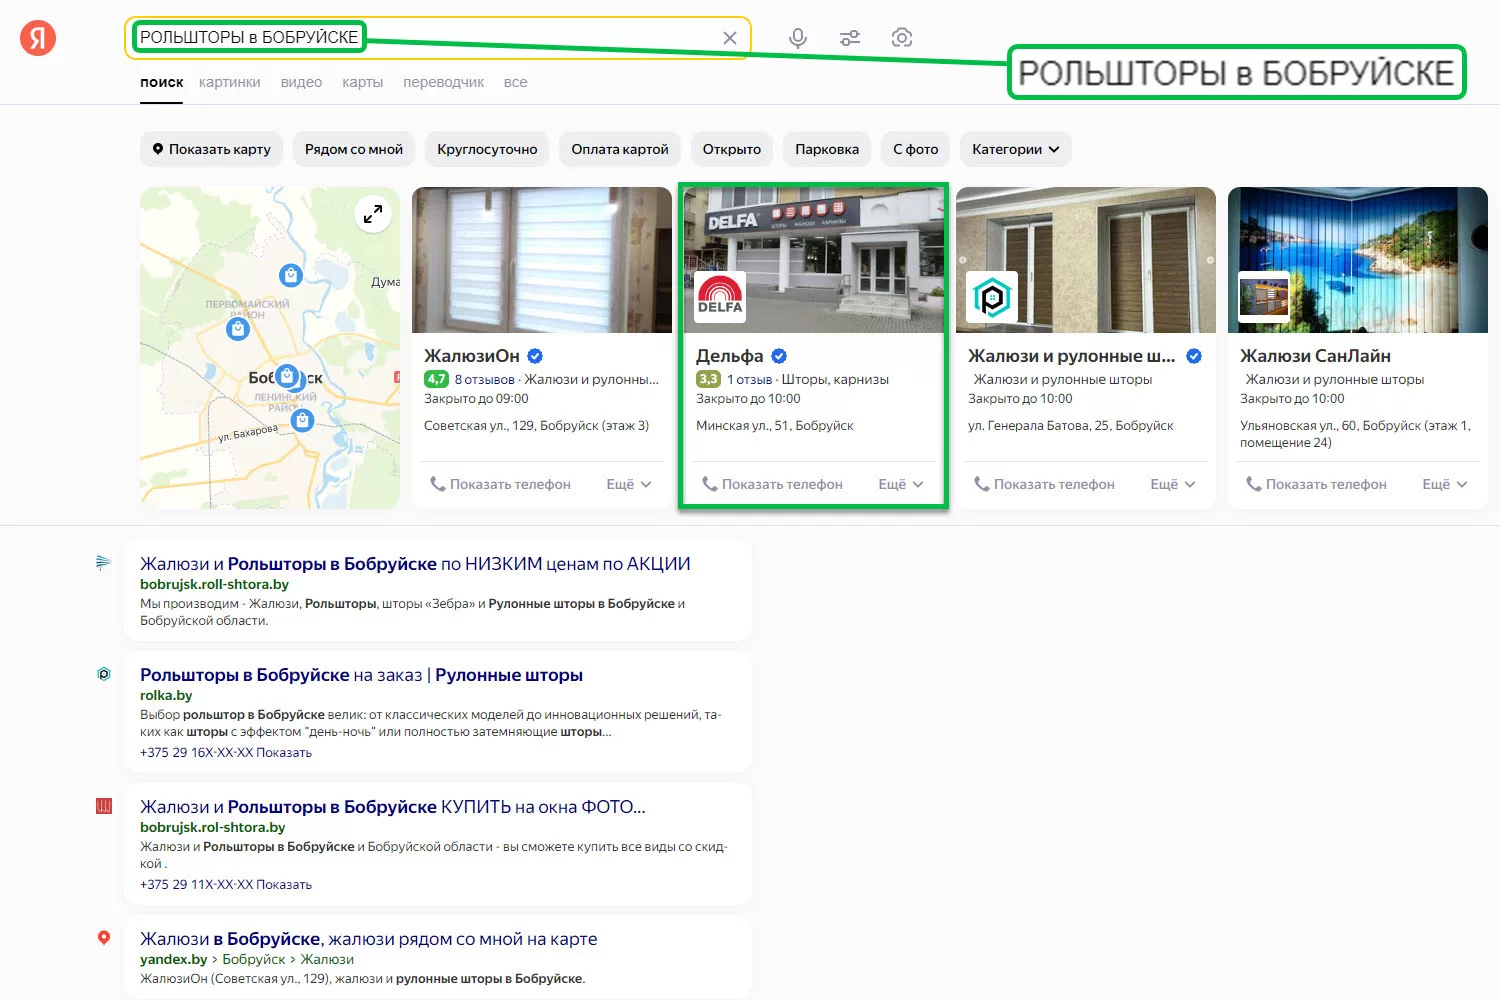The image size is (1500, 1000).
Task: Click into the search input field
Action: (x=540, y=38)
